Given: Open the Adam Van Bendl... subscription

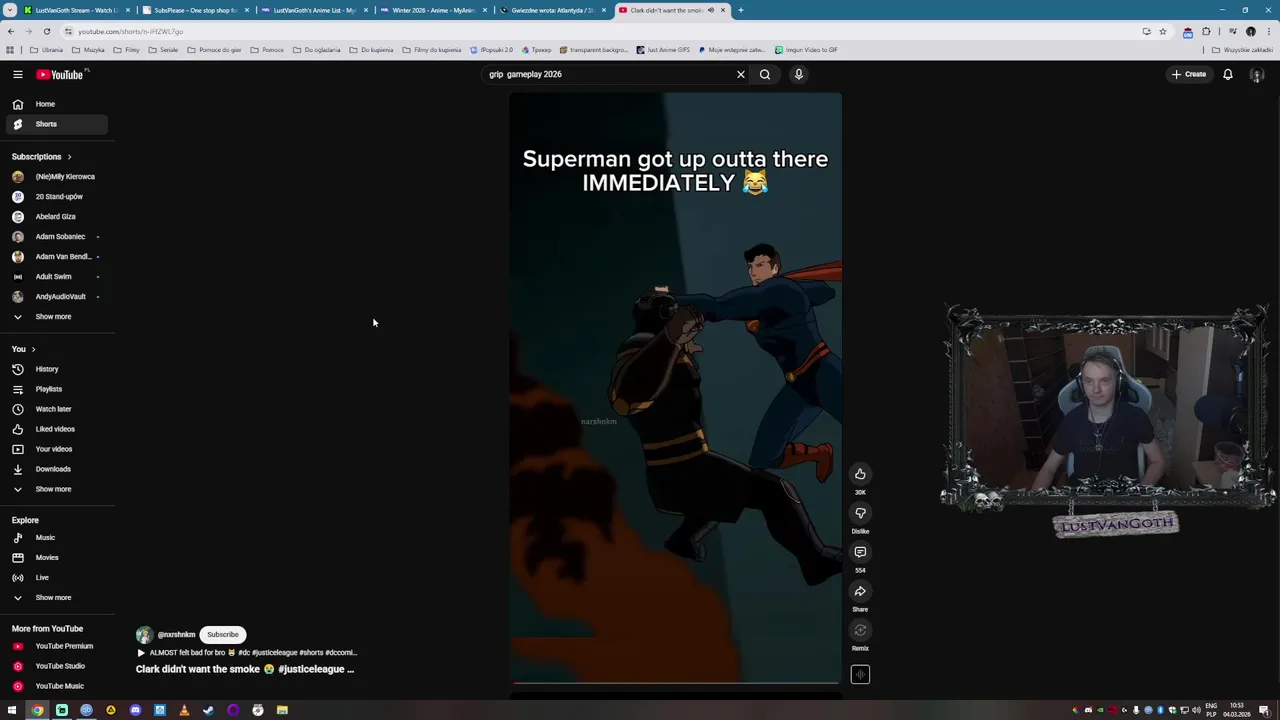Looking at the screenshot, I should point(55,257).
